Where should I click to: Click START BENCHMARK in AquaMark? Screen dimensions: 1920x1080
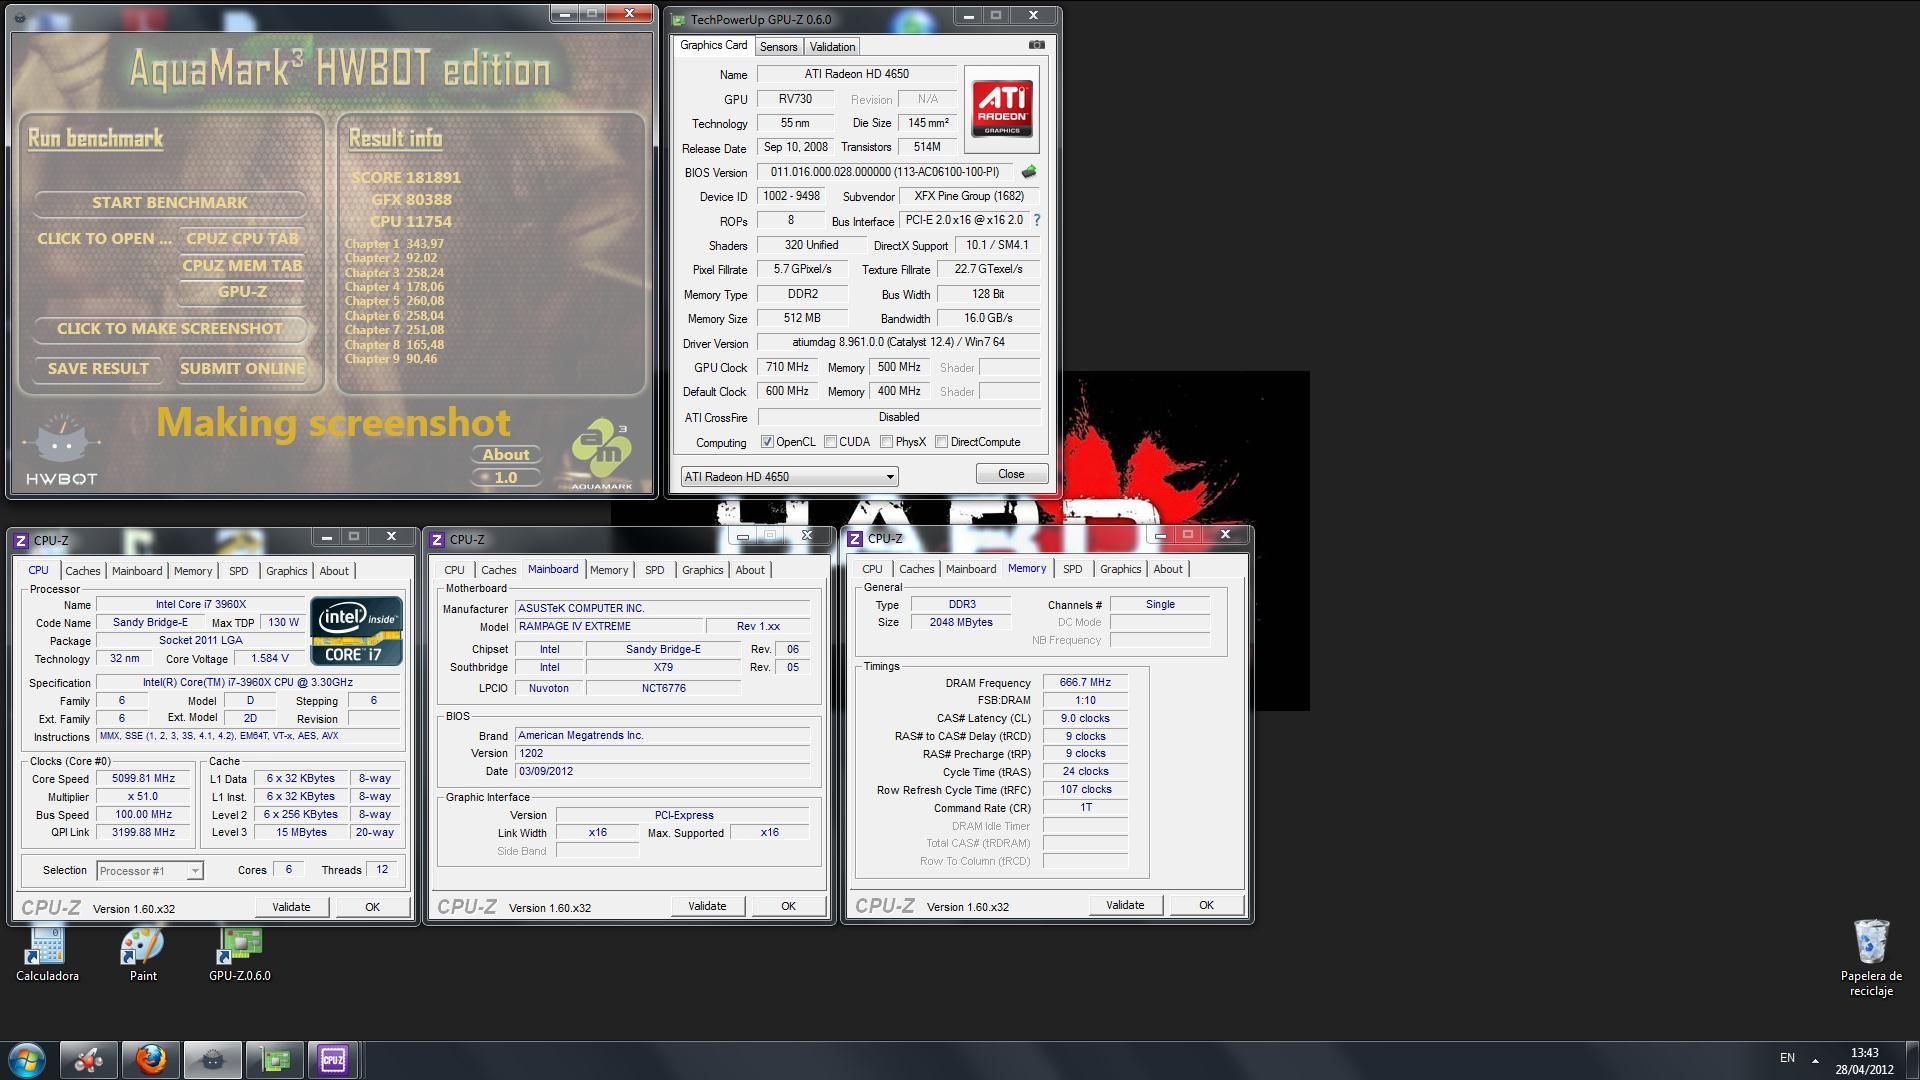click(x=170, y=202)
